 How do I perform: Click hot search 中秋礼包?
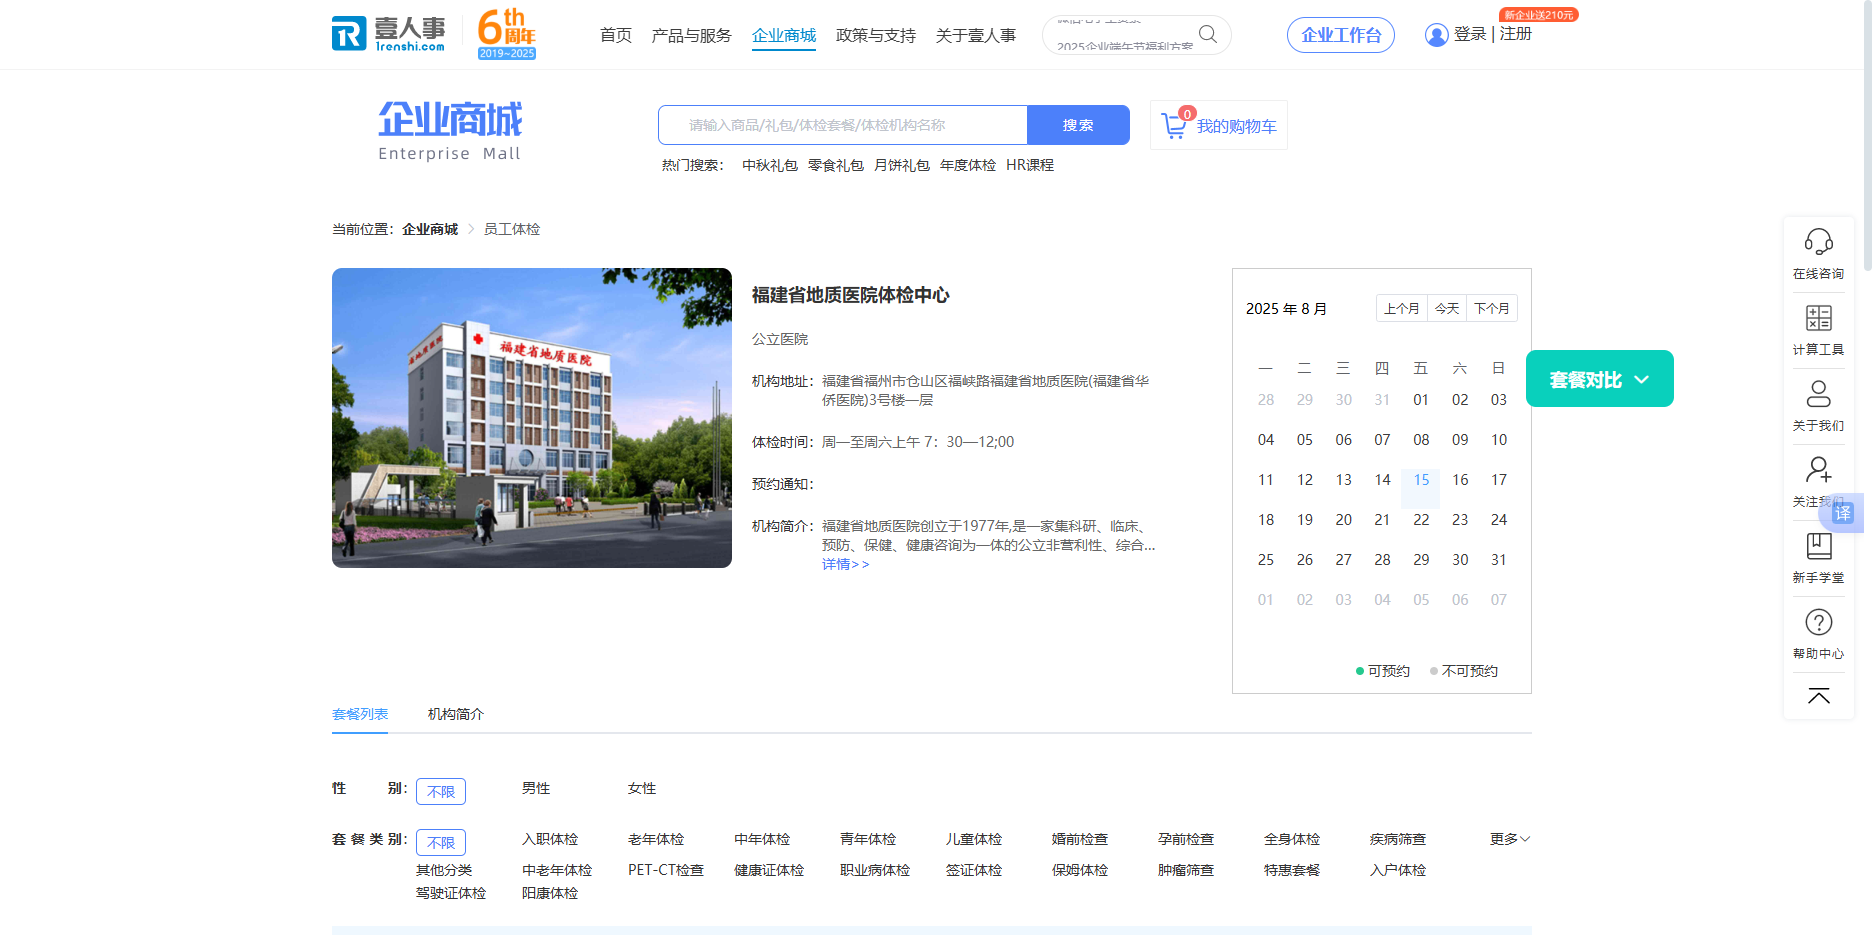pos(770,165)
